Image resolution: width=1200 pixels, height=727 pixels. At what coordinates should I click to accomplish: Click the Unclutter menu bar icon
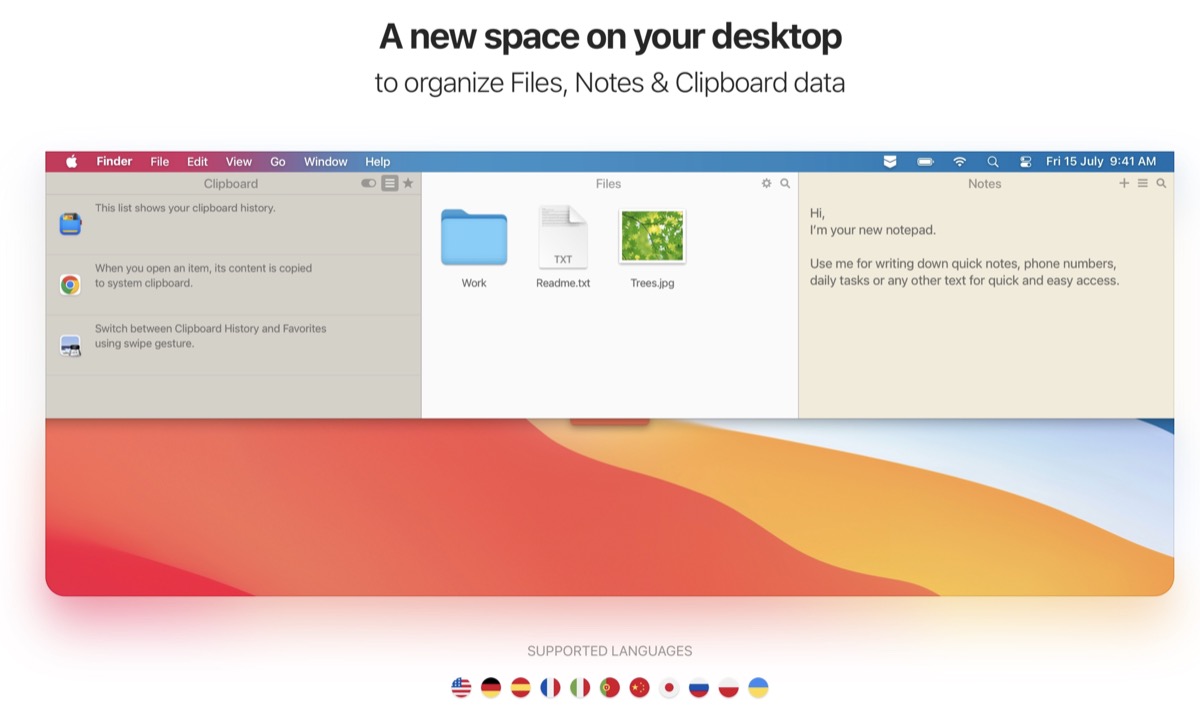tap(890, 162)
